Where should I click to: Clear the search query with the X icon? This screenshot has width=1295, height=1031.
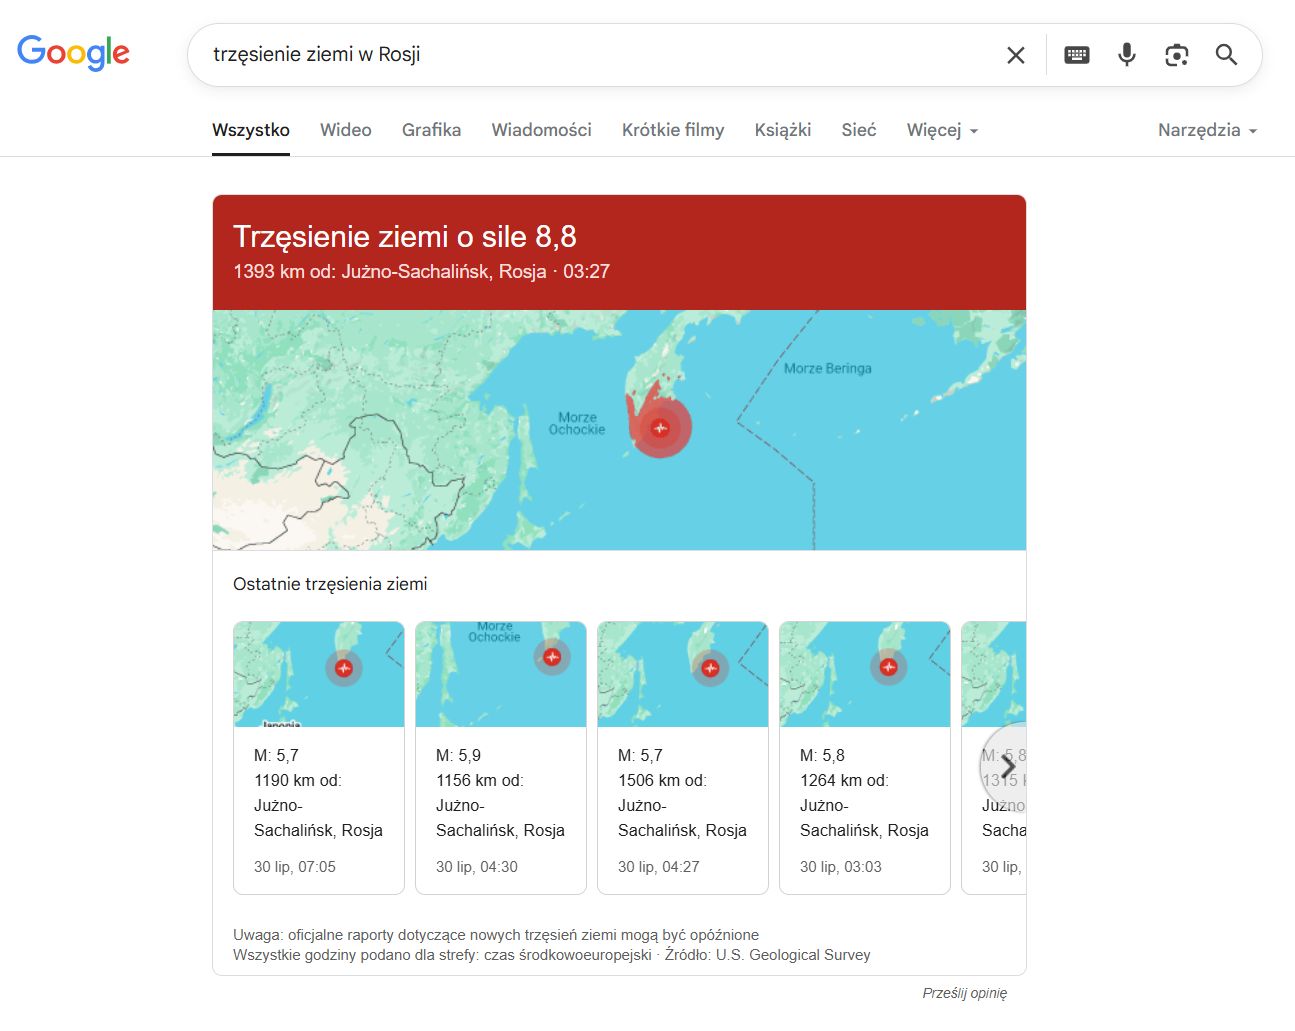tap(1015, 55)
